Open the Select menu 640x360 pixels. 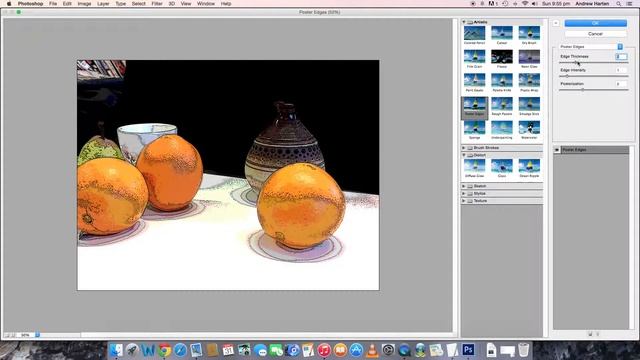pyautogui.click(x=138, y=4)
